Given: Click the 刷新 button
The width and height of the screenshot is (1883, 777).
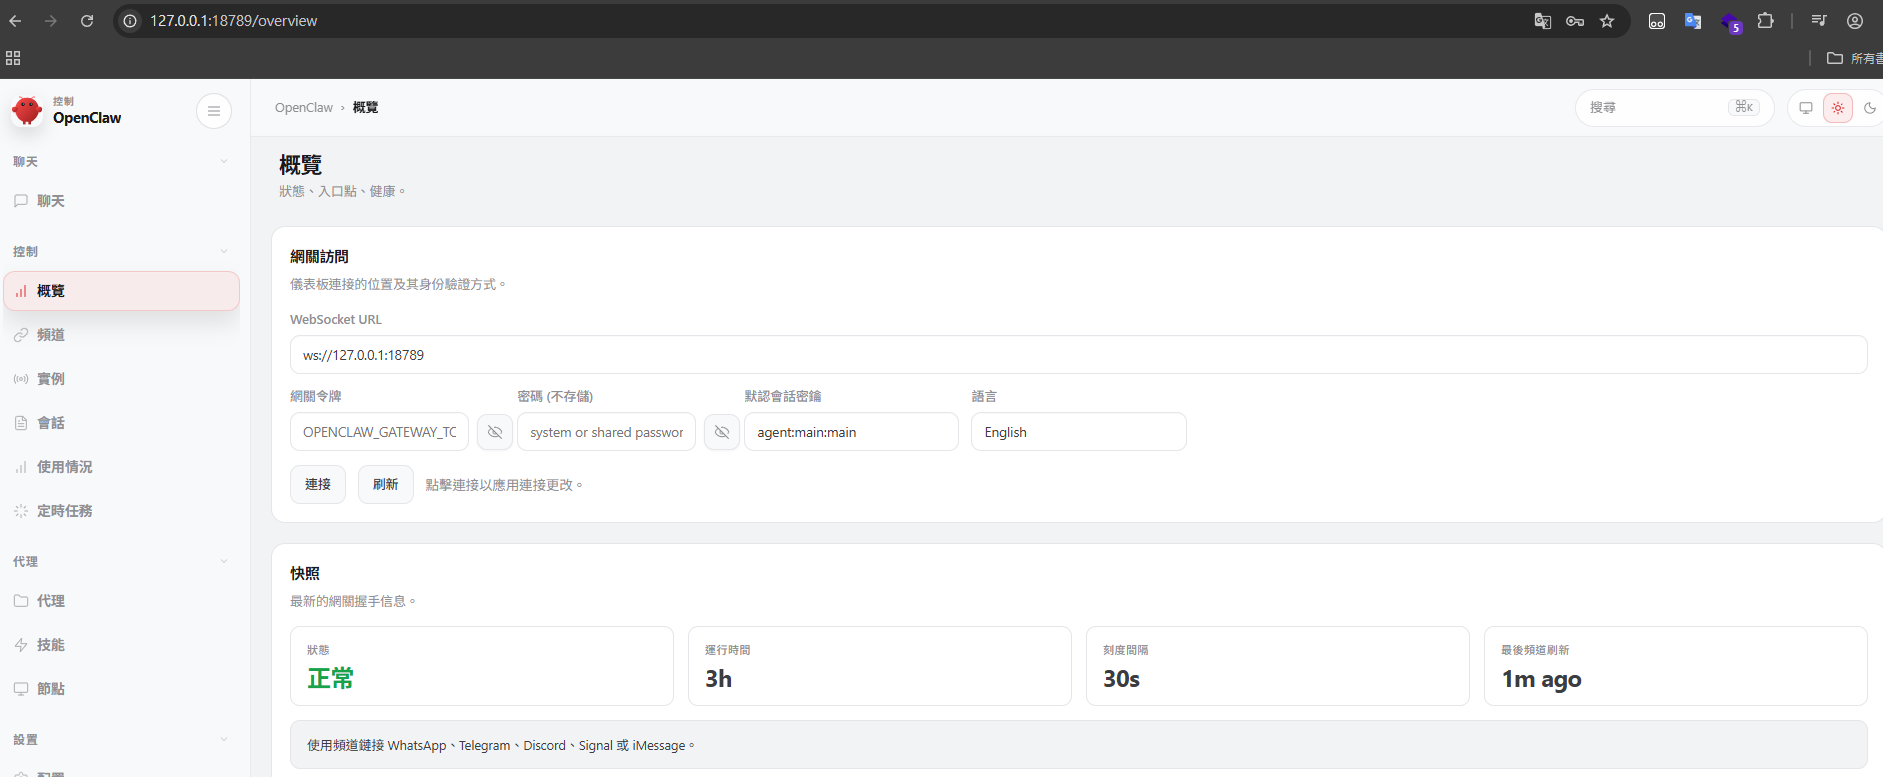Looking at the screenshot, I should (x=385, y=484).
